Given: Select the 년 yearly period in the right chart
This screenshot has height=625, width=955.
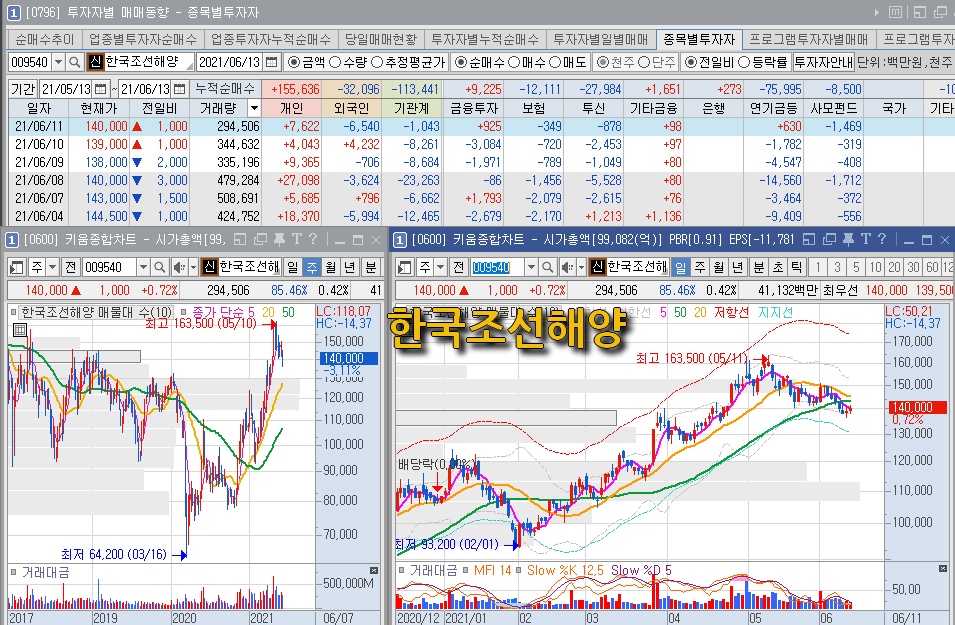Looking at the screenshot, I should point(738,267).
